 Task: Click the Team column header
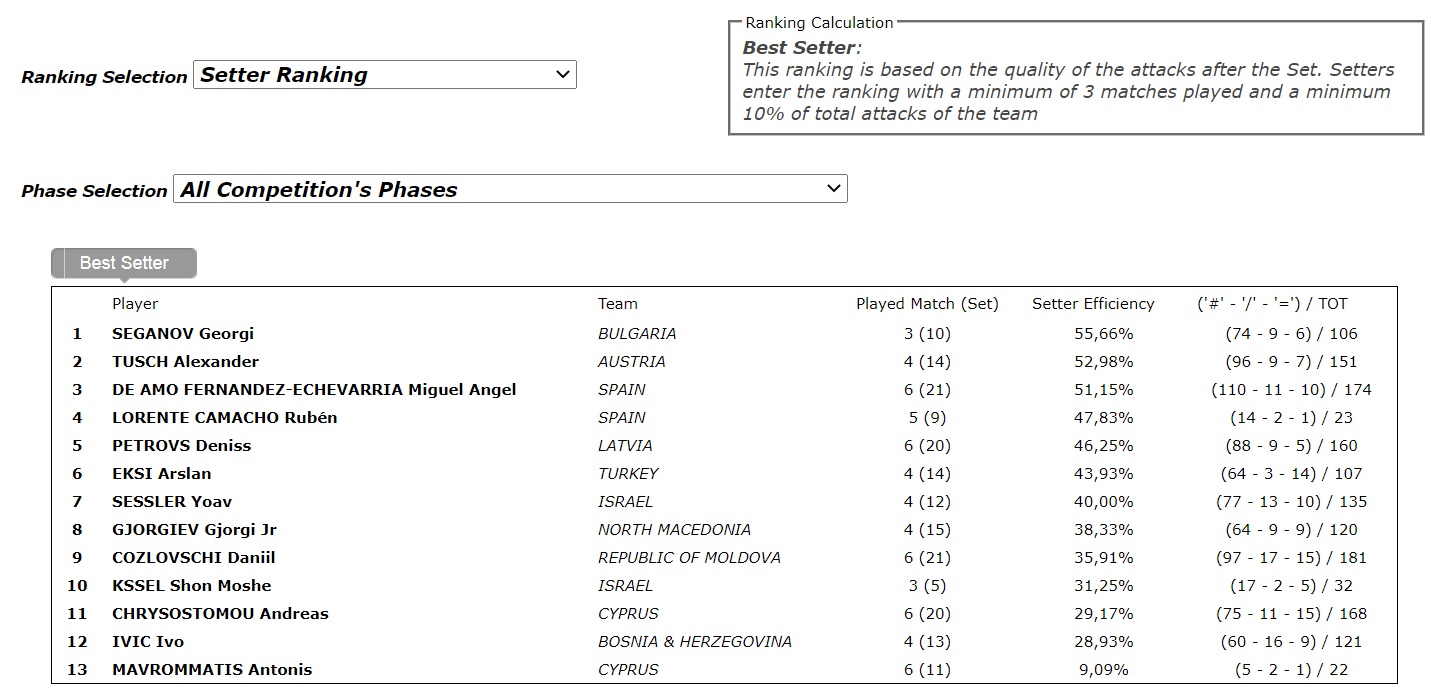(617, 304)
